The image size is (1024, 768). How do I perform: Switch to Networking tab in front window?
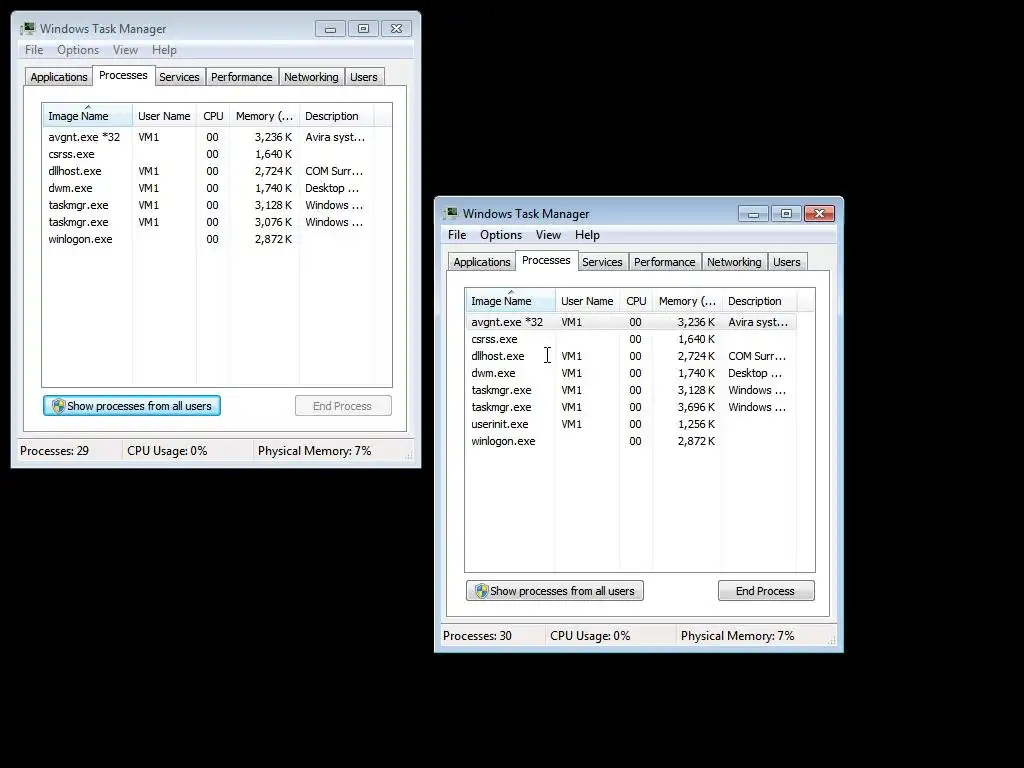pyautogui.click(x=734, y=262)
